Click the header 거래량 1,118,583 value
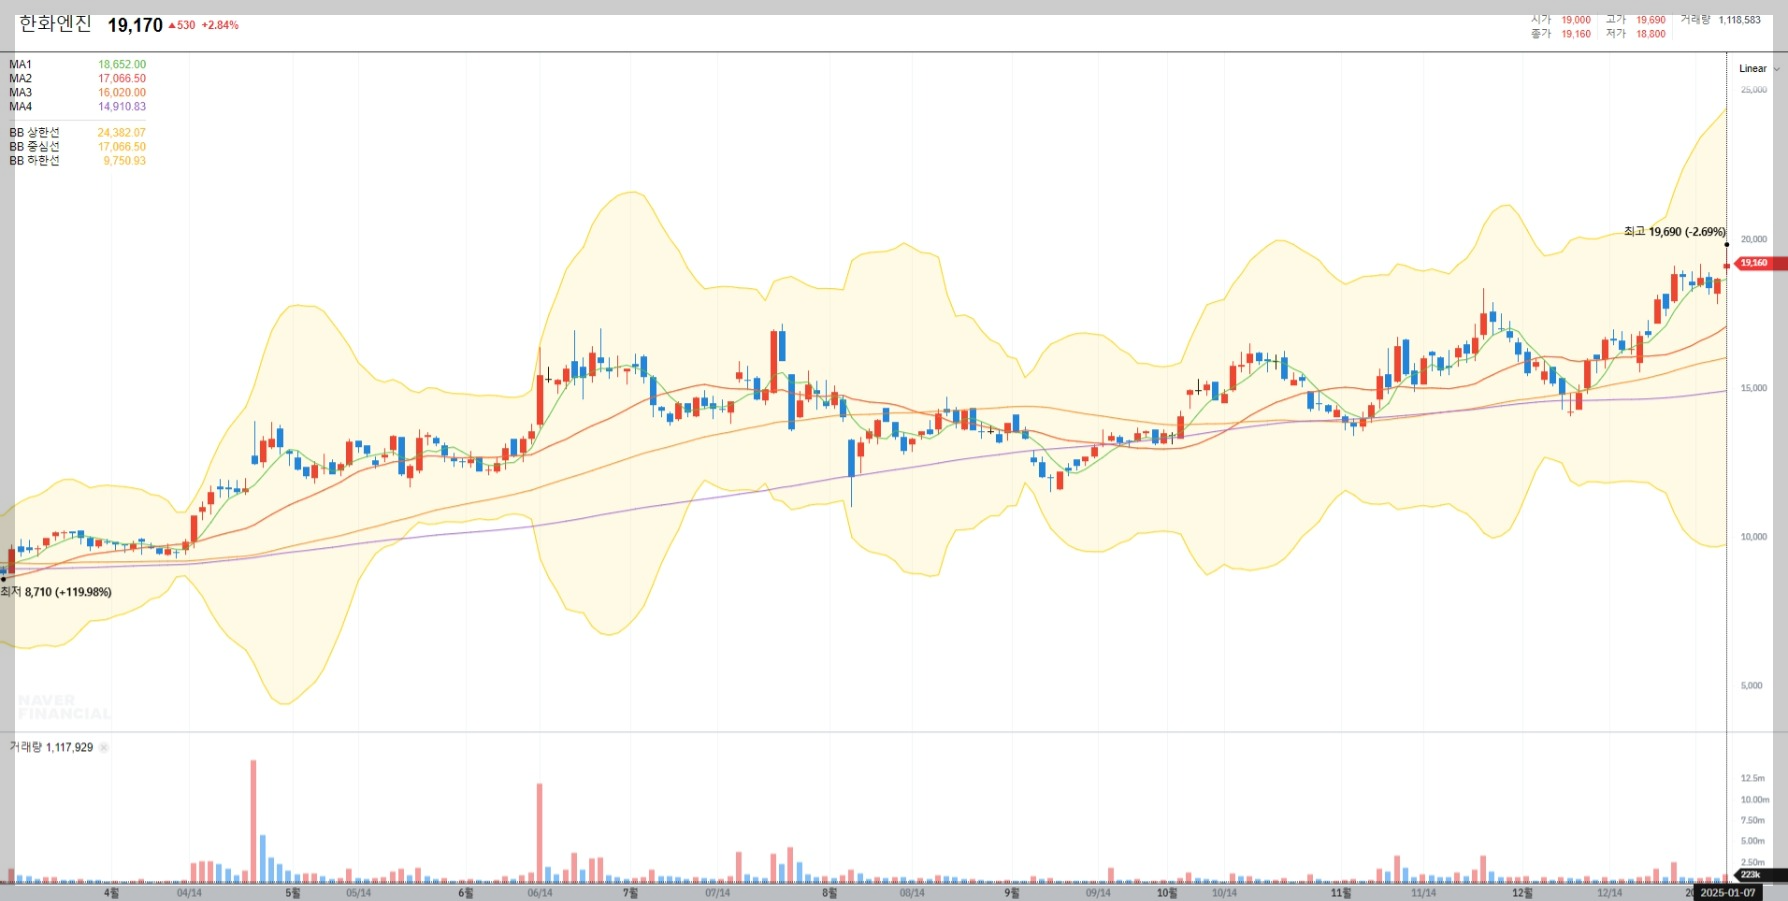1788x901 pixels. pyautogui.click(x=1739, y=20)
